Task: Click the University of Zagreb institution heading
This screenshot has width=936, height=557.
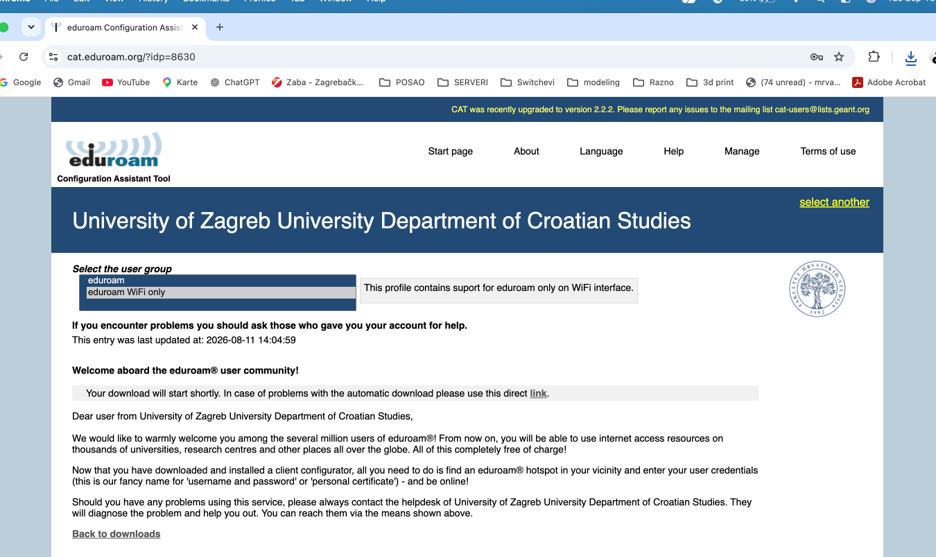Action: 381,221
